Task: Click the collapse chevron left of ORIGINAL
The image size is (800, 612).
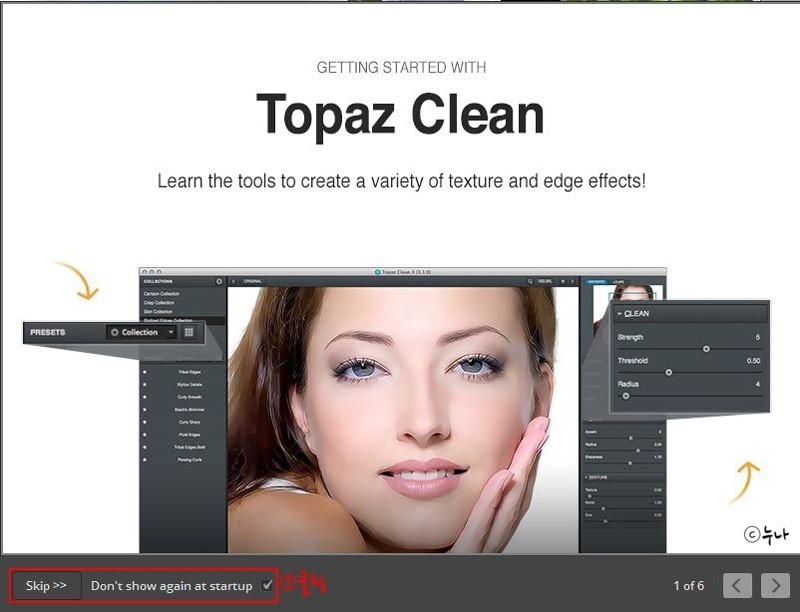Action: [234, 282]
